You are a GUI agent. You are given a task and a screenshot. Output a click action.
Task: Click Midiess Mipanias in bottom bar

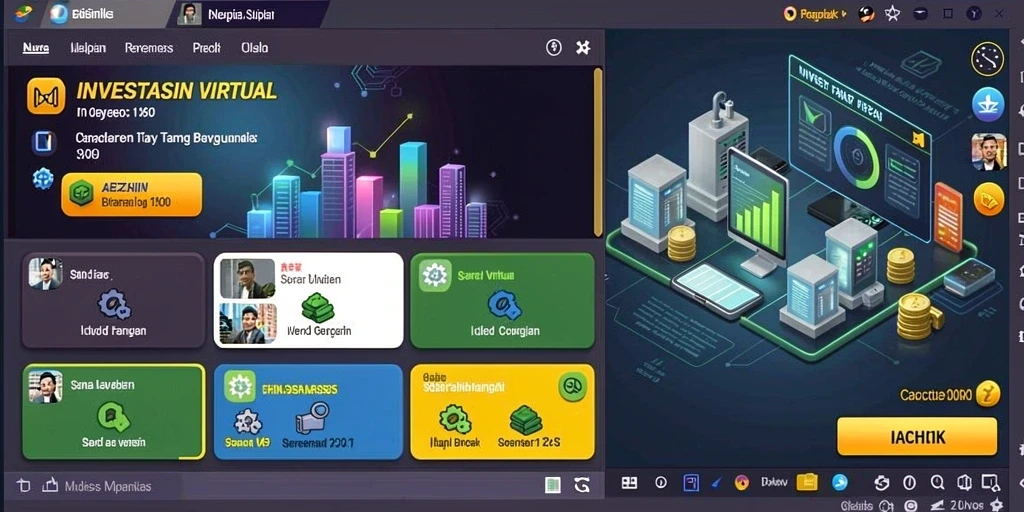(x=108, y=487)
